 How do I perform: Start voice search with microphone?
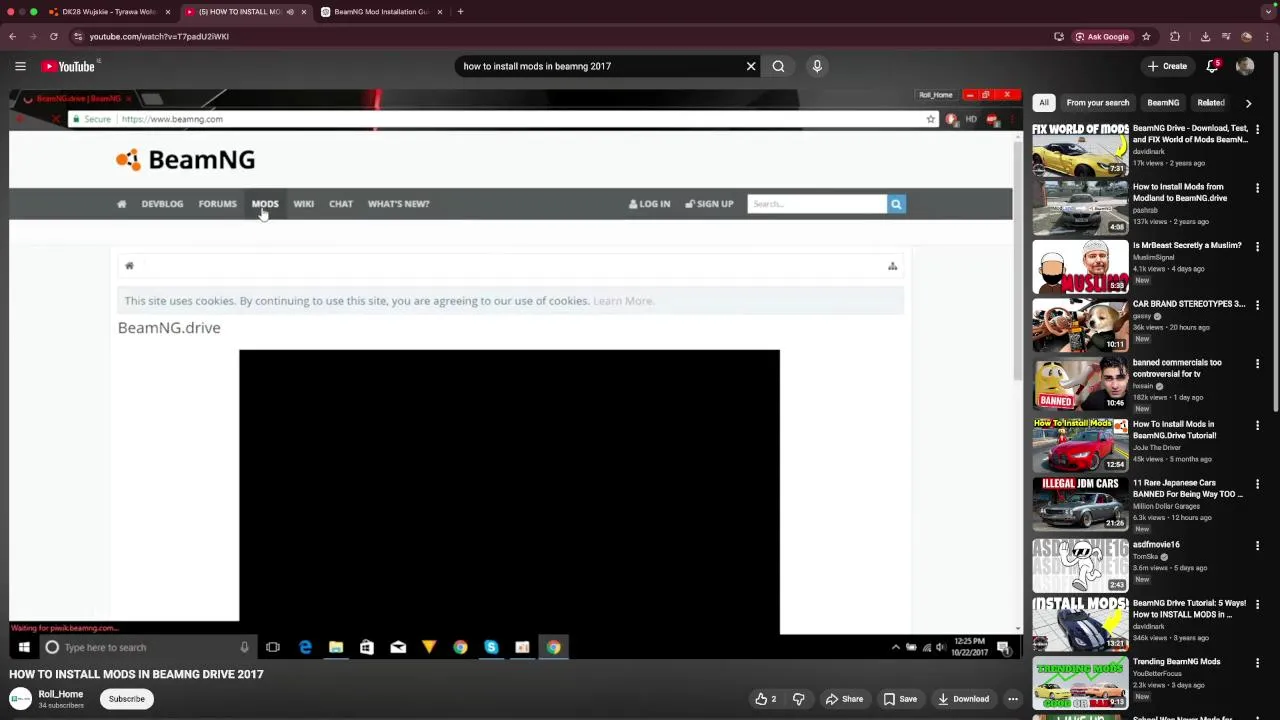coord(817,66)
